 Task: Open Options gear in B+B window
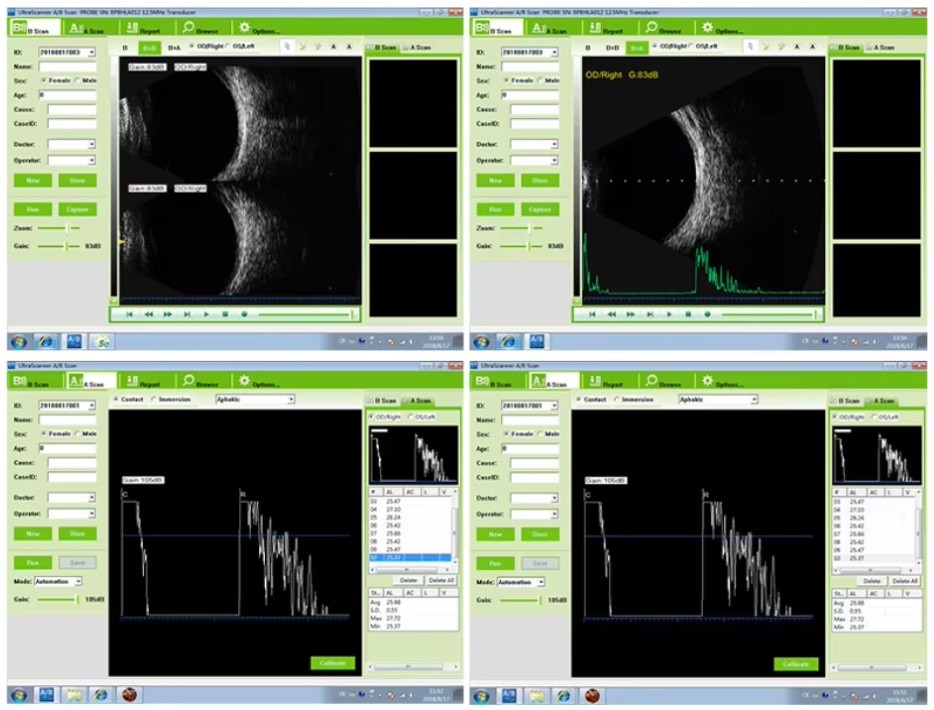coord(245,27)
